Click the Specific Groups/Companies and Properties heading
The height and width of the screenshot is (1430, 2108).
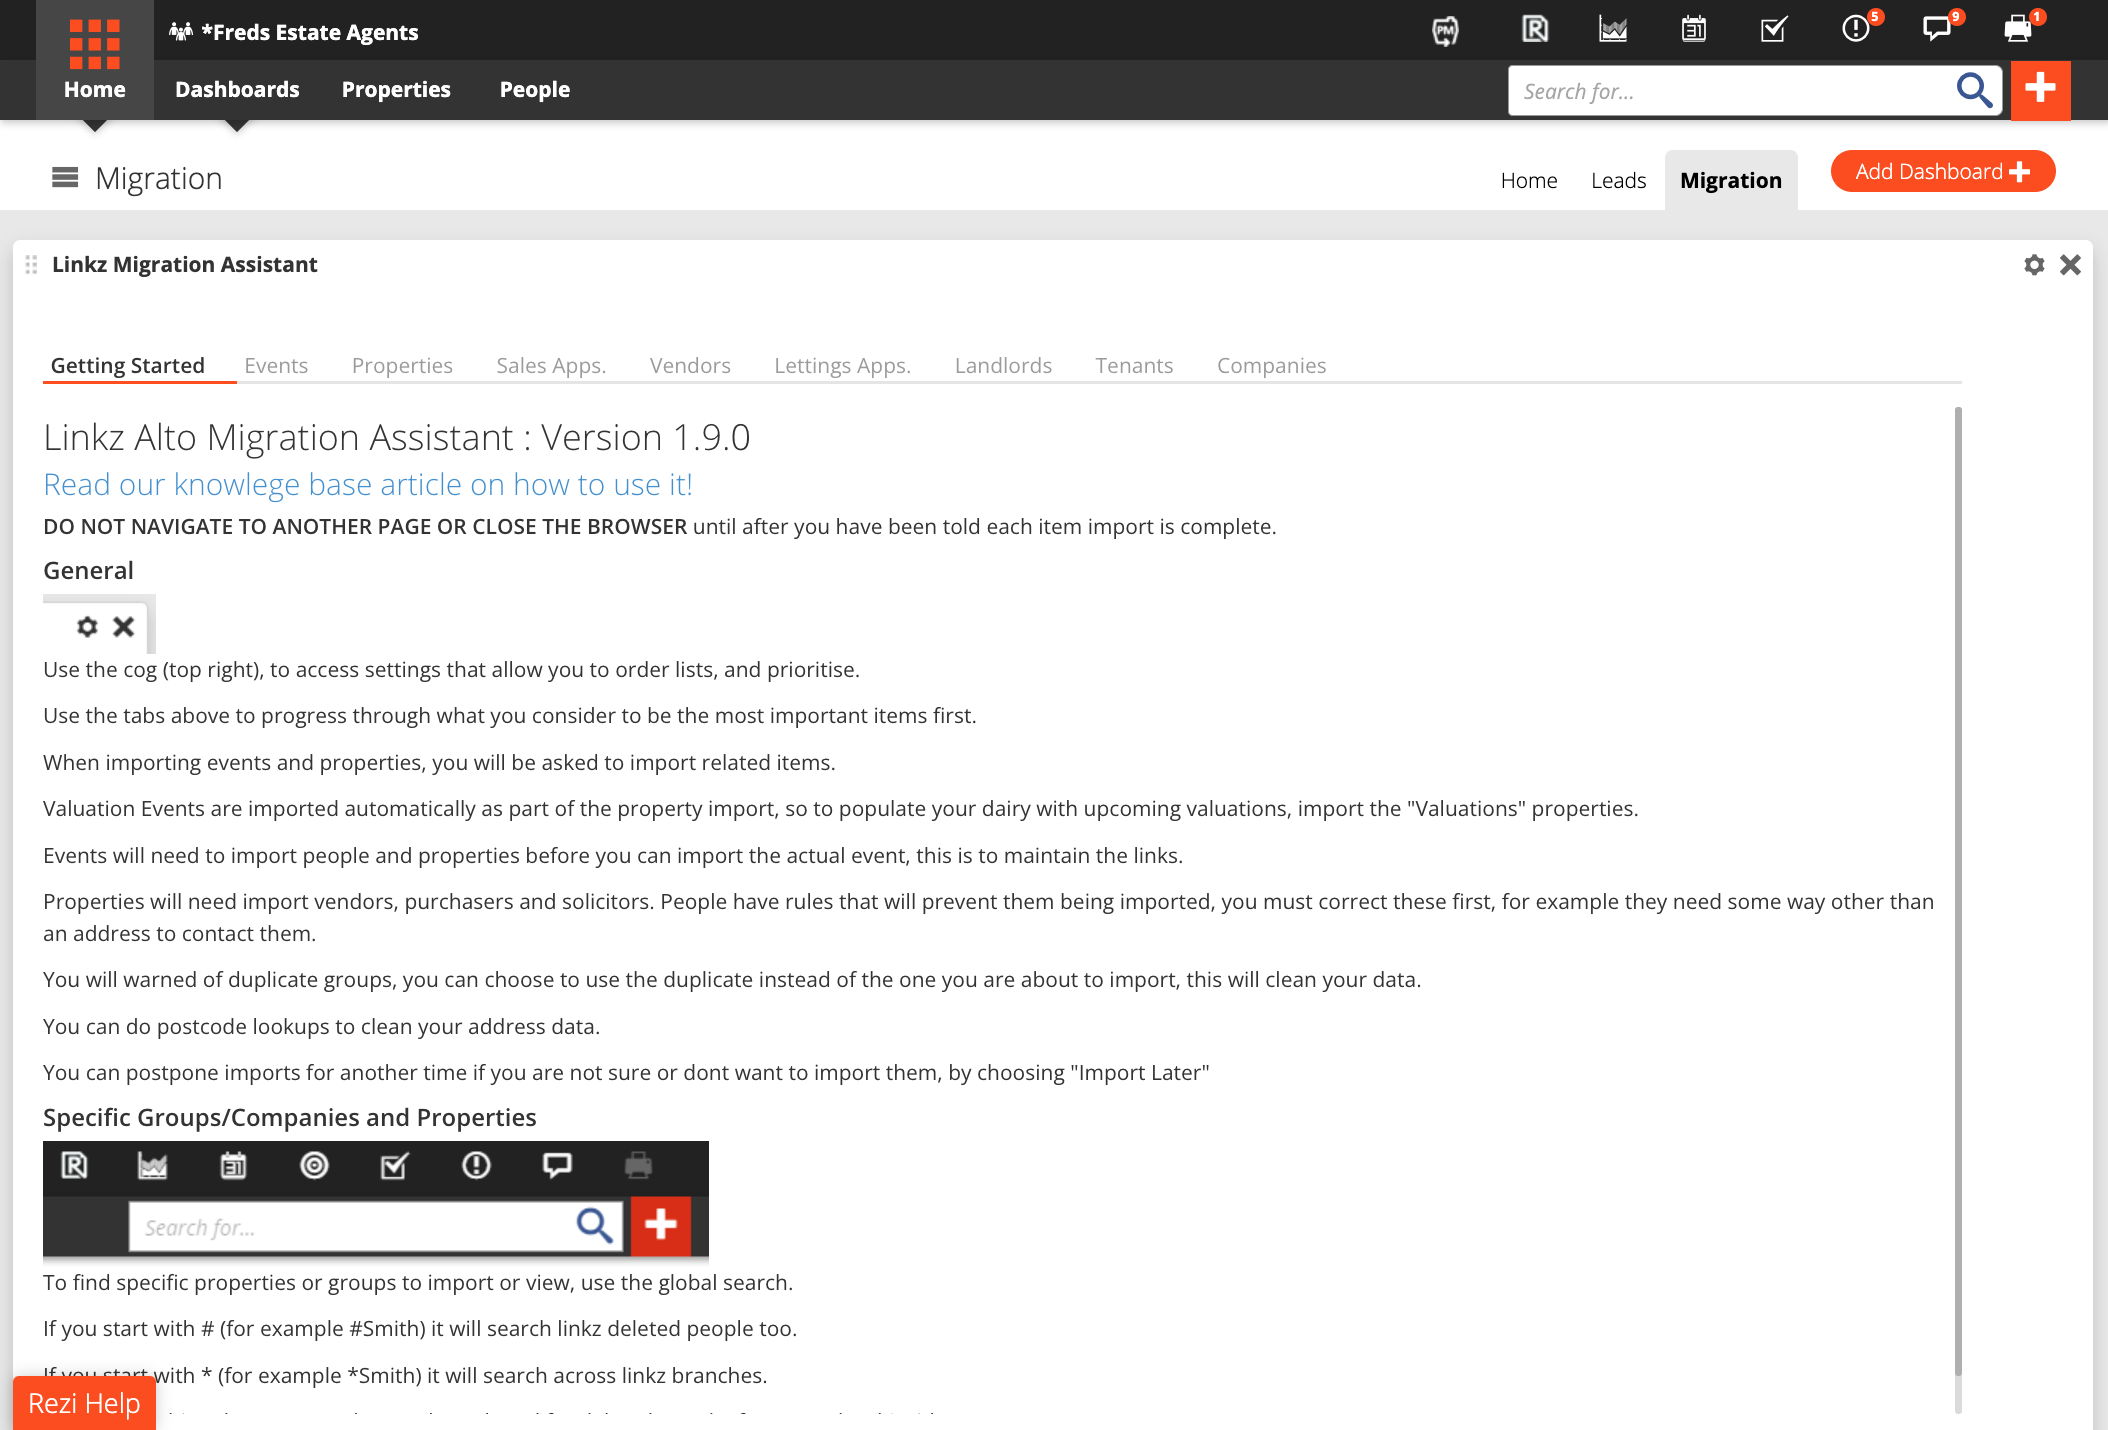(x=289, y=1117)
